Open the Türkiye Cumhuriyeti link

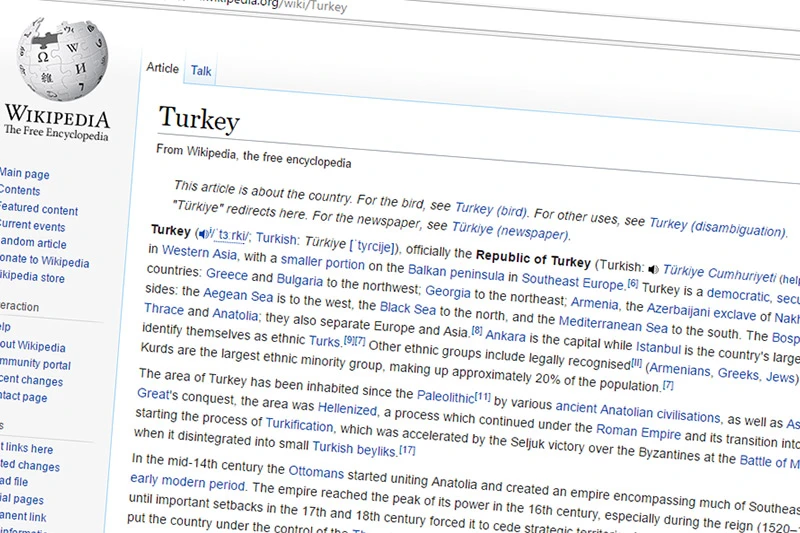coord(719,273)
